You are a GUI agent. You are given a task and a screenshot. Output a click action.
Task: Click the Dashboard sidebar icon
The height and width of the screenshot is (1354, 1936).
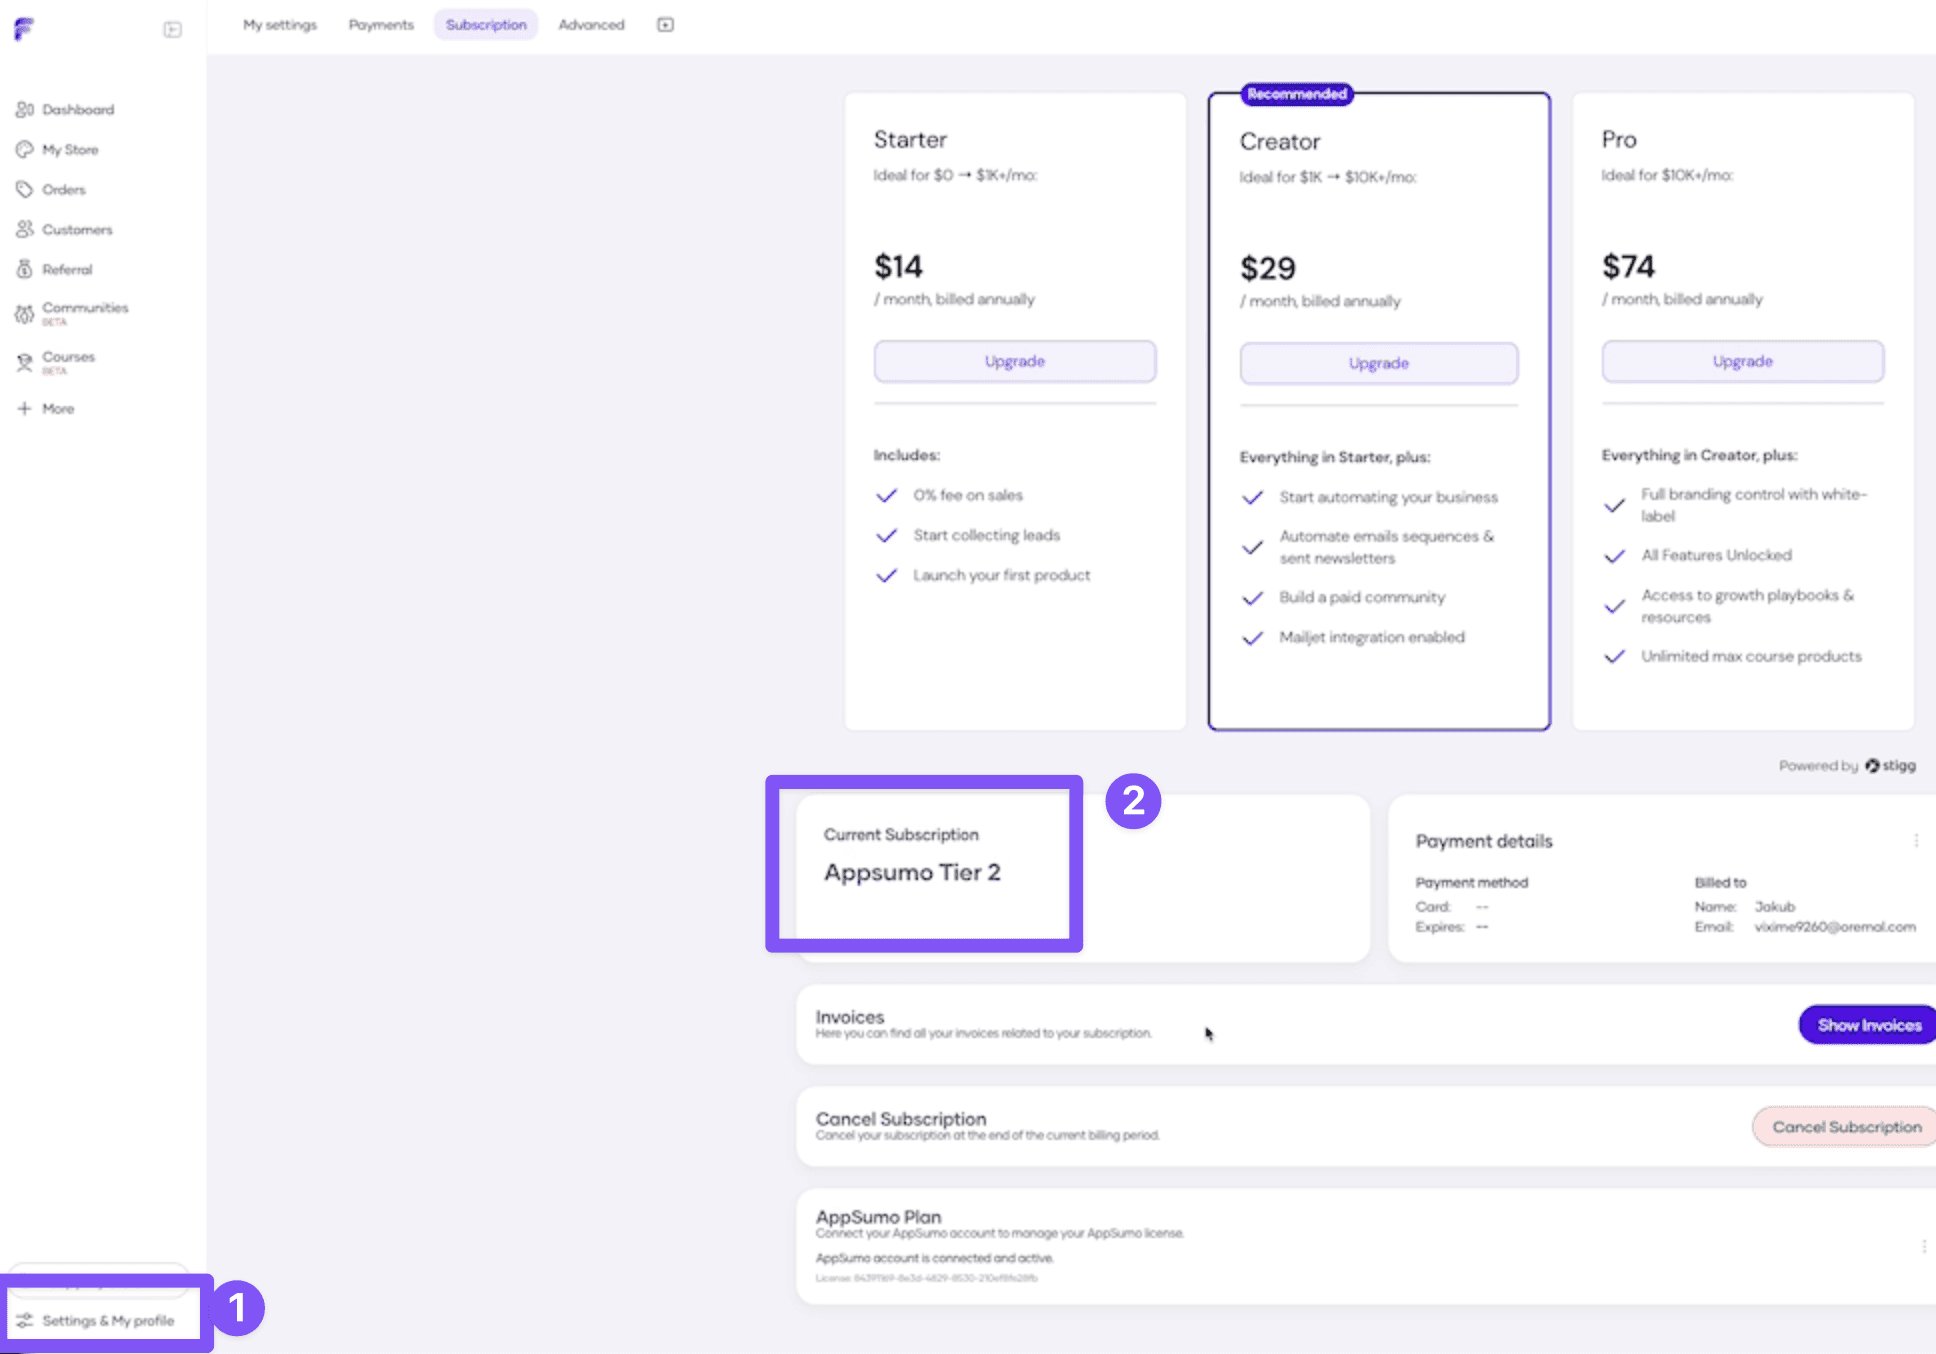pyautogui.click(x=25, y=109)
